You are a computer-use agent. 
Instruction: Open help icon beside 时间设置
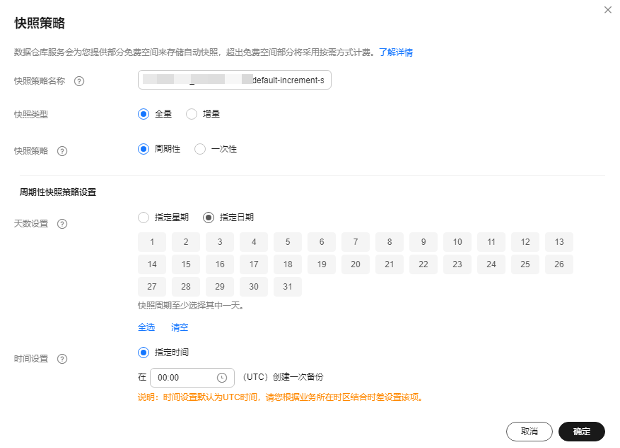tap(62, 359)
